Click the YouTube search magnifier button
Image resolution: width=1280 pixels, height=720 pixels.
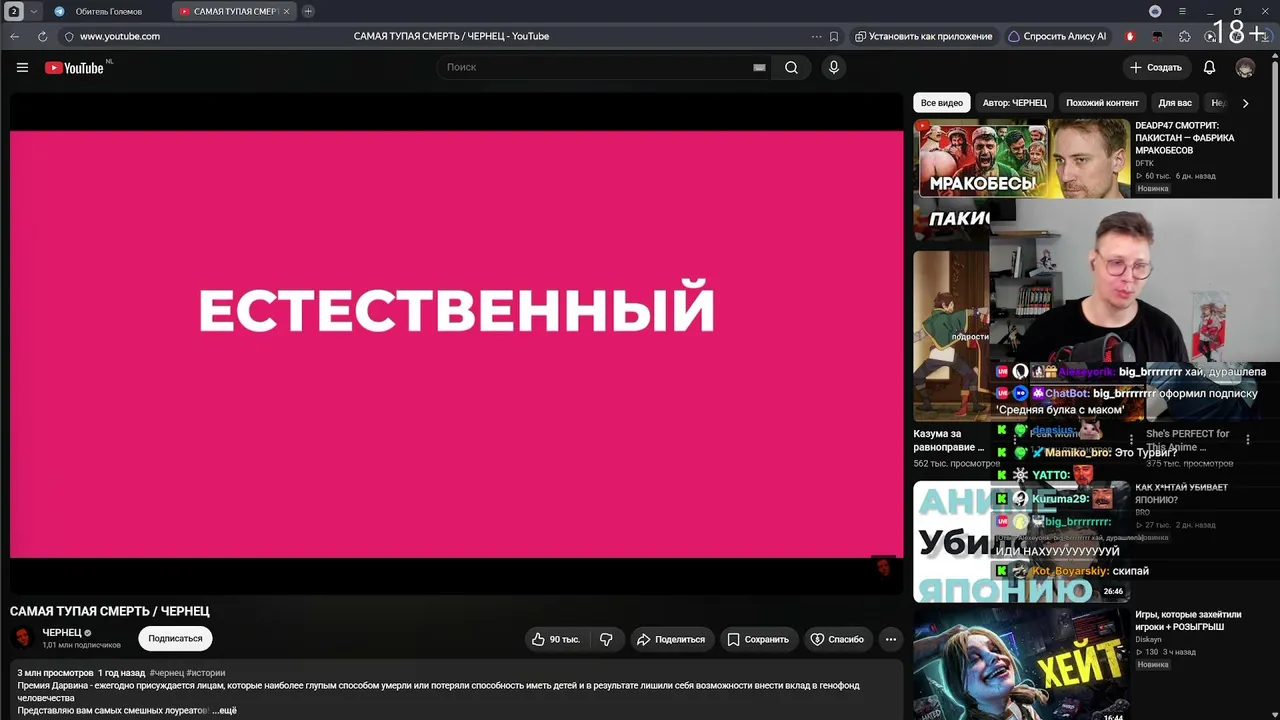791,67
